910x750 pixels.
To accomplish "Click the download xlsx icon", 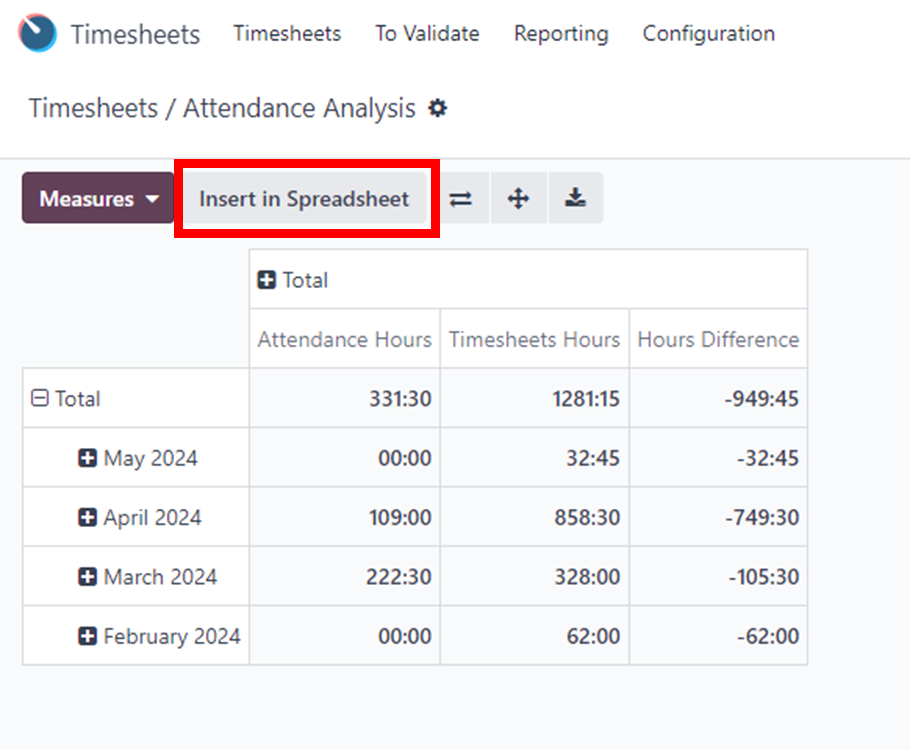I will click(575, 199).
